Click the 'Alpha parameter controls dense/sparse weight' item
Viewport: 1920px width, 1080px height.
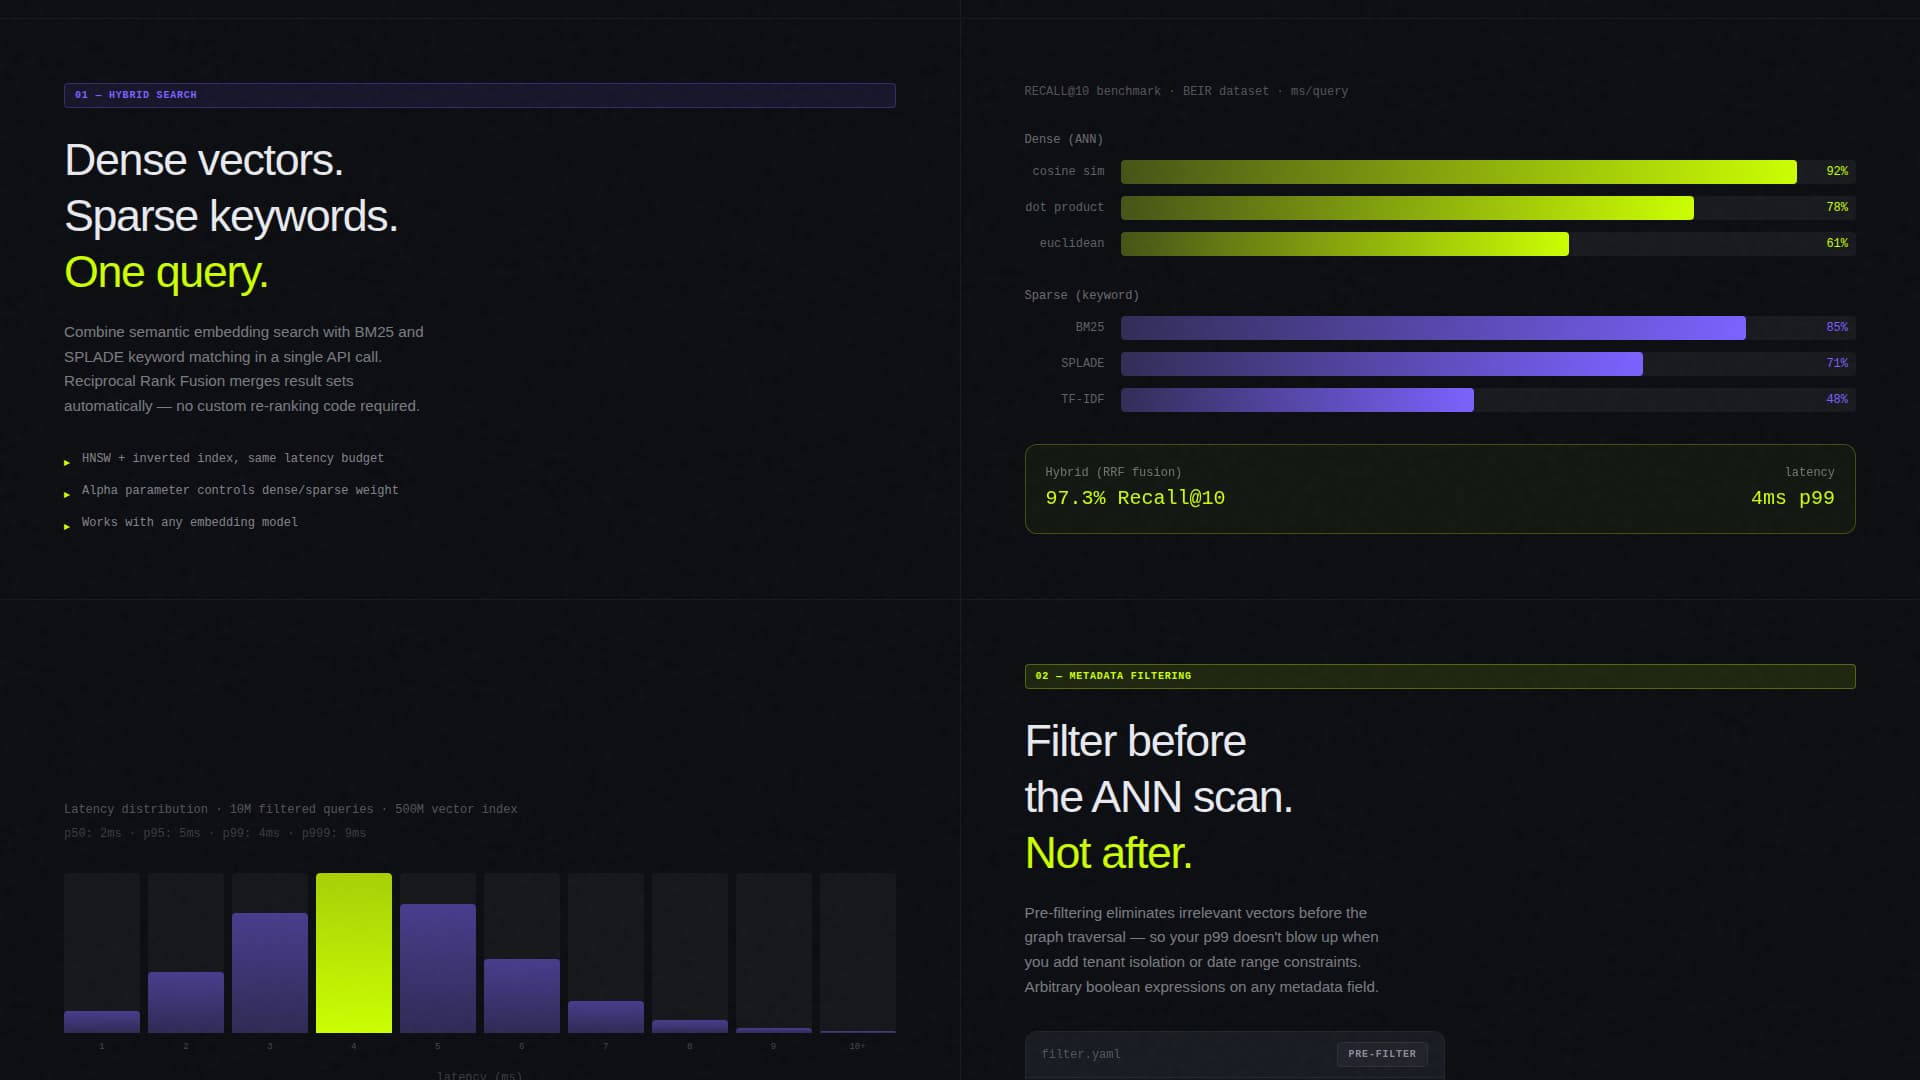[x=240, y=491]
